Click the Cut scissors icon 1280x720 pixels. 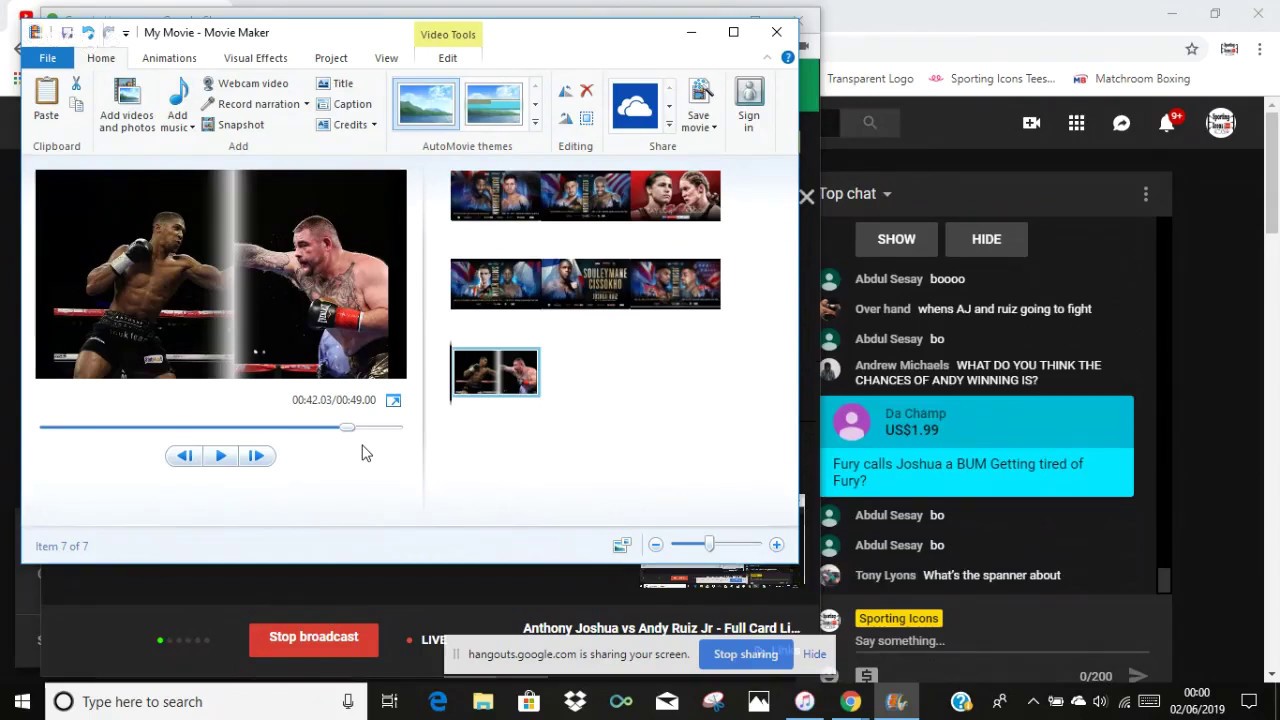click(76, 84)
